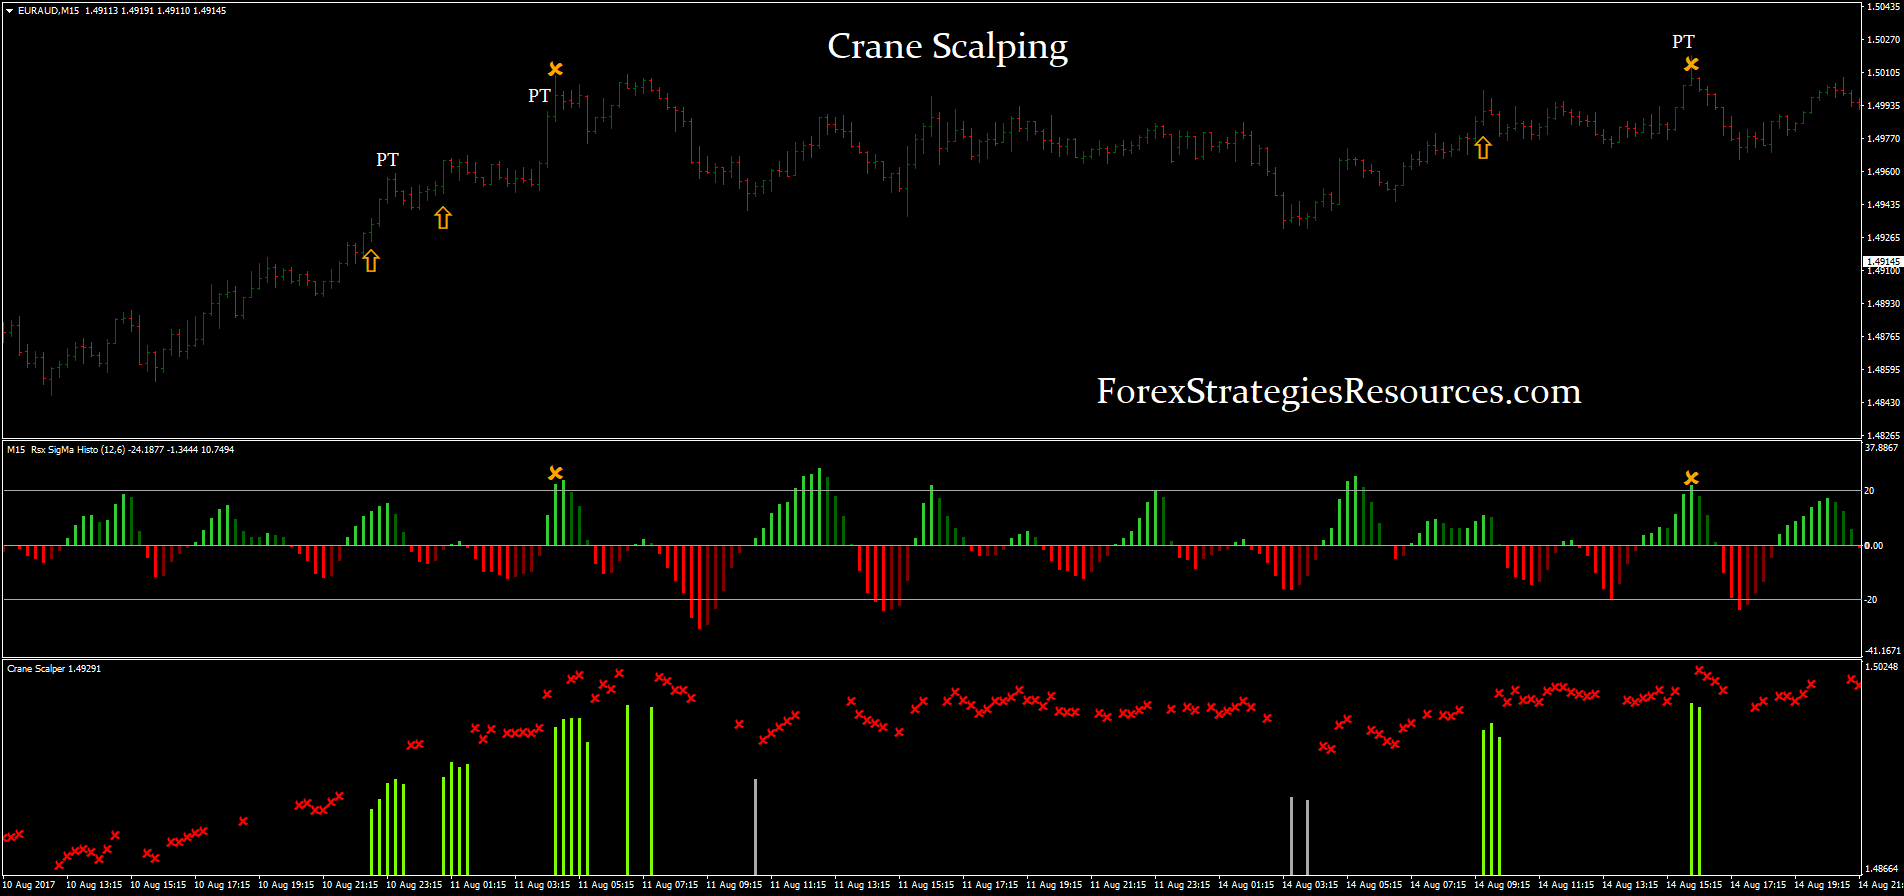Click the current price tag 1.49145

tap(1883, 261)
